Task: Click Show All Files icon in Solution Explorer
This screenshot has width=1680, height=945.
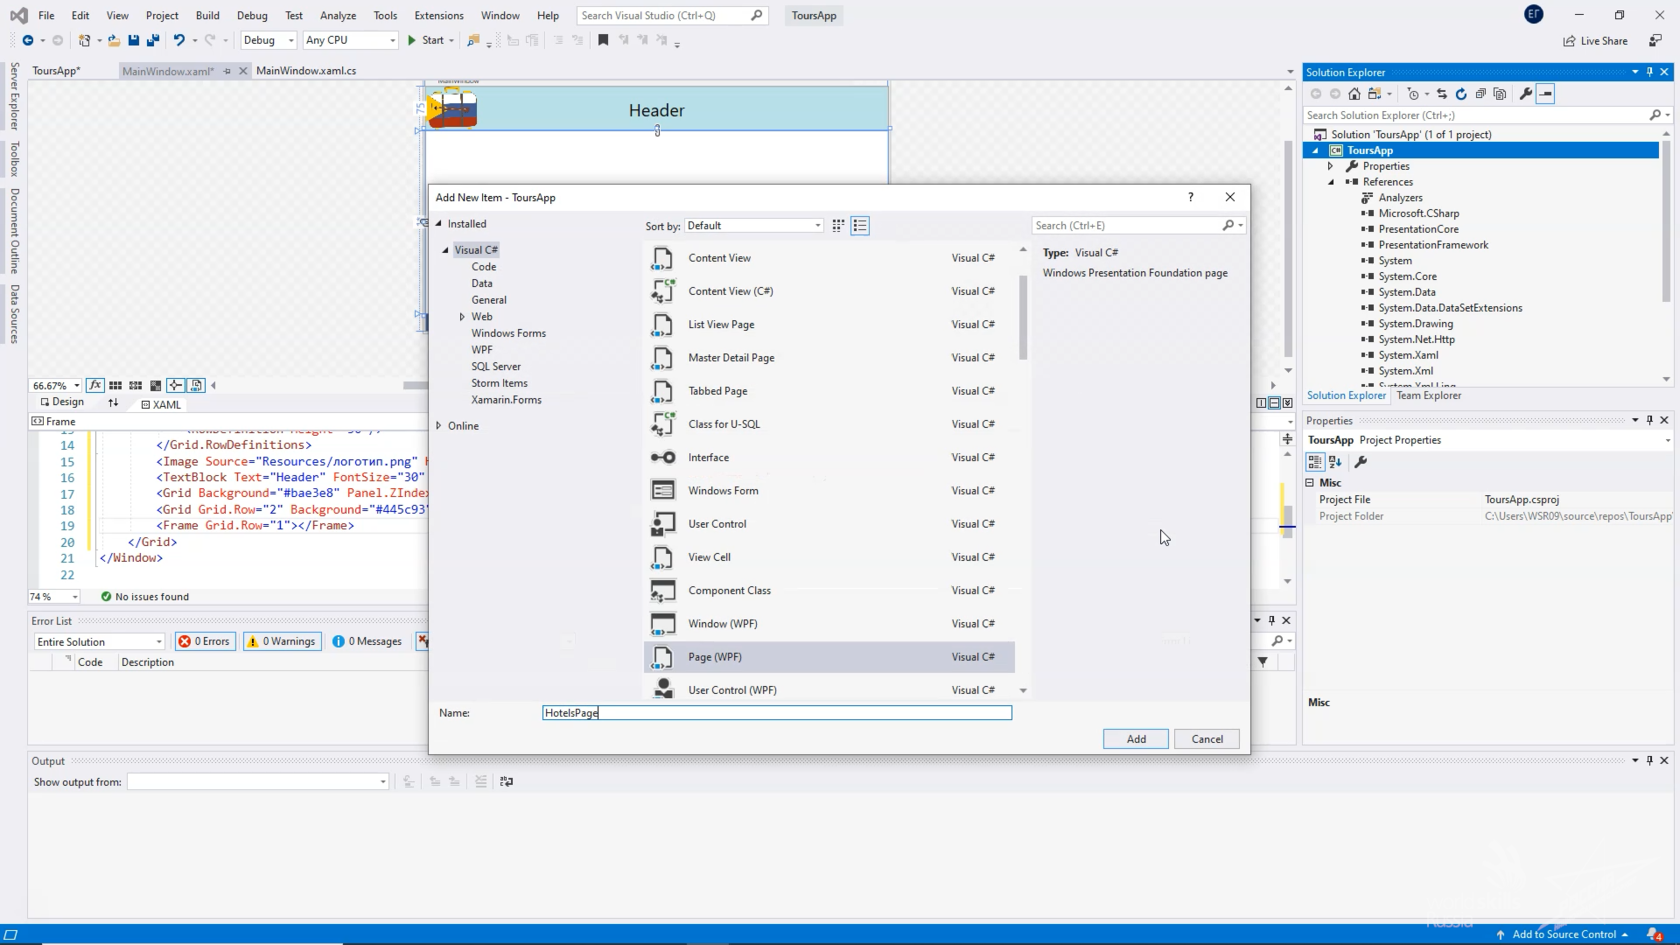Action: pos(1500,94)
